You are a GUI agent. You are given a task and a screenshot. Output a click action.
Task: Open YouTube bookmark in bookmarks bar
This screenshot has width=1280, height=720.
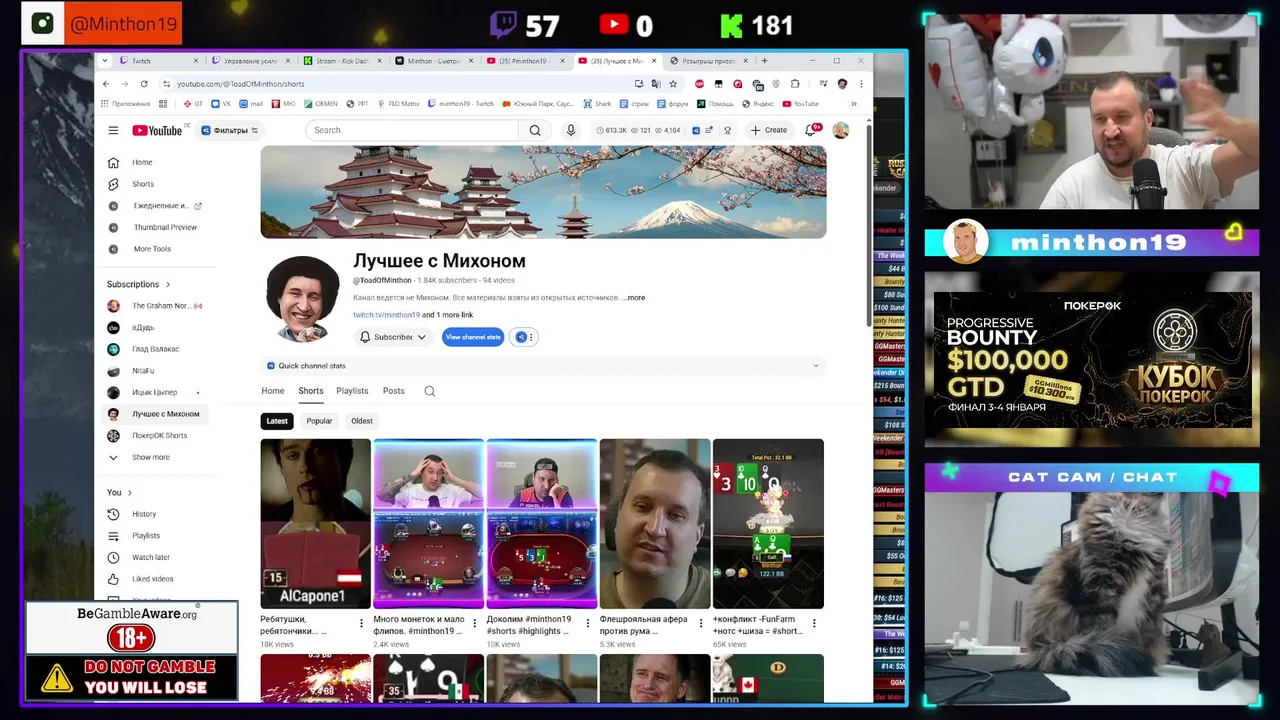[x=801, y=104]
